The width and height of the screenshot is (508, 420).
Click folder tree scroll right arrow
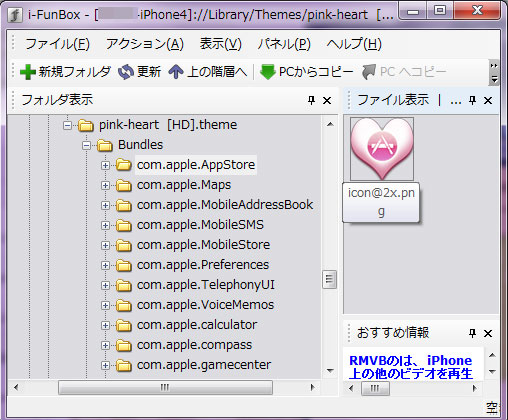coord(312,387)
